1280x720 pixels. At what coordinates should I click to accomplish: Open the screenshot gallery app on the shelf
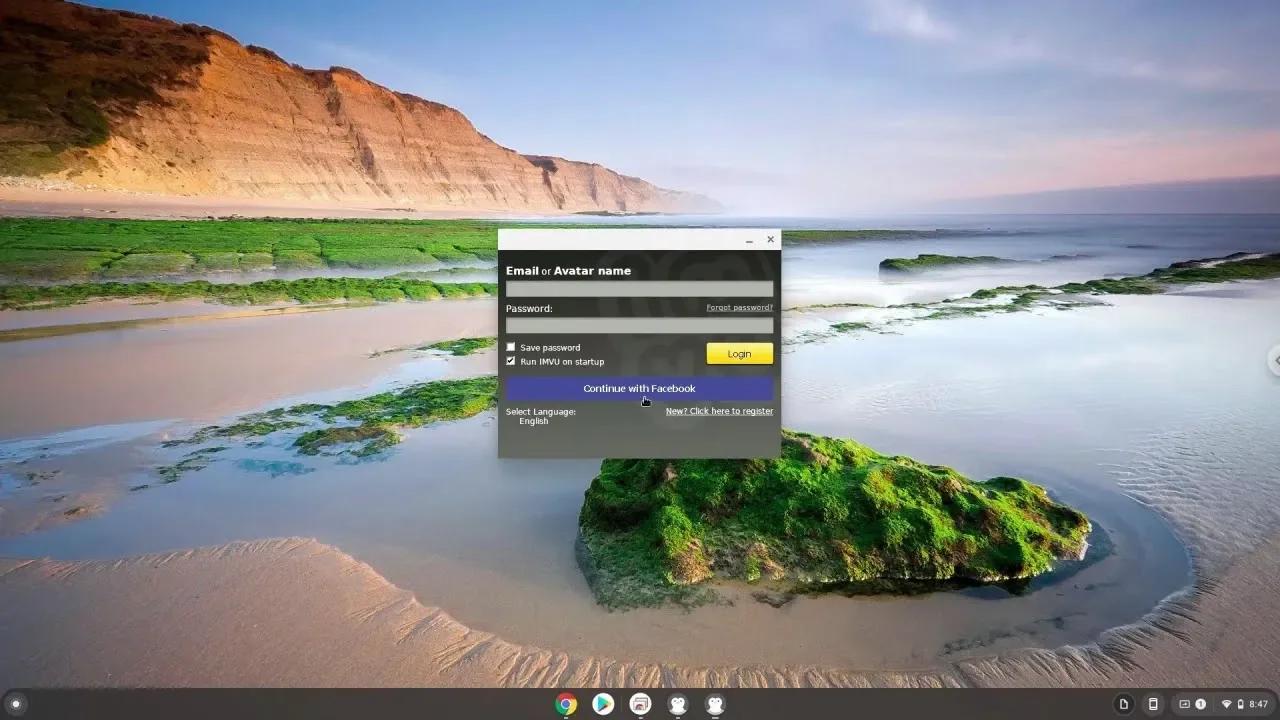[x=640, y=705]
